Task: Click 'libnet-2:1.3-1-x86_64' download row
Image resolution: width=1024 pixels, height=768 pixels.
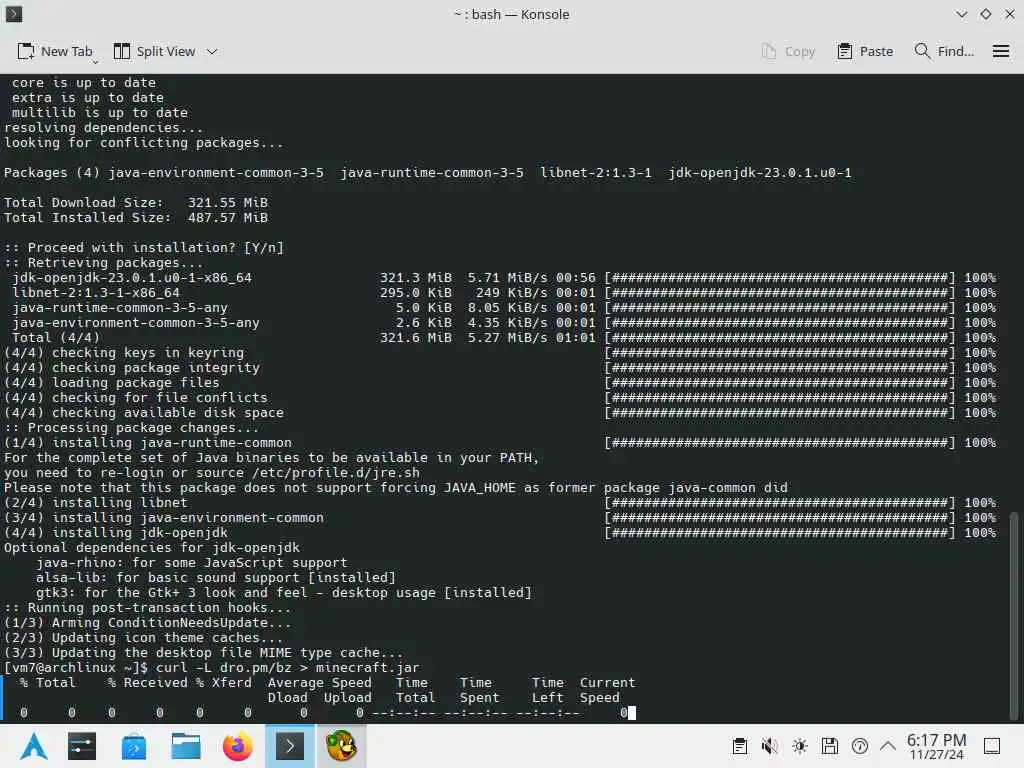Action: (504, 293)
